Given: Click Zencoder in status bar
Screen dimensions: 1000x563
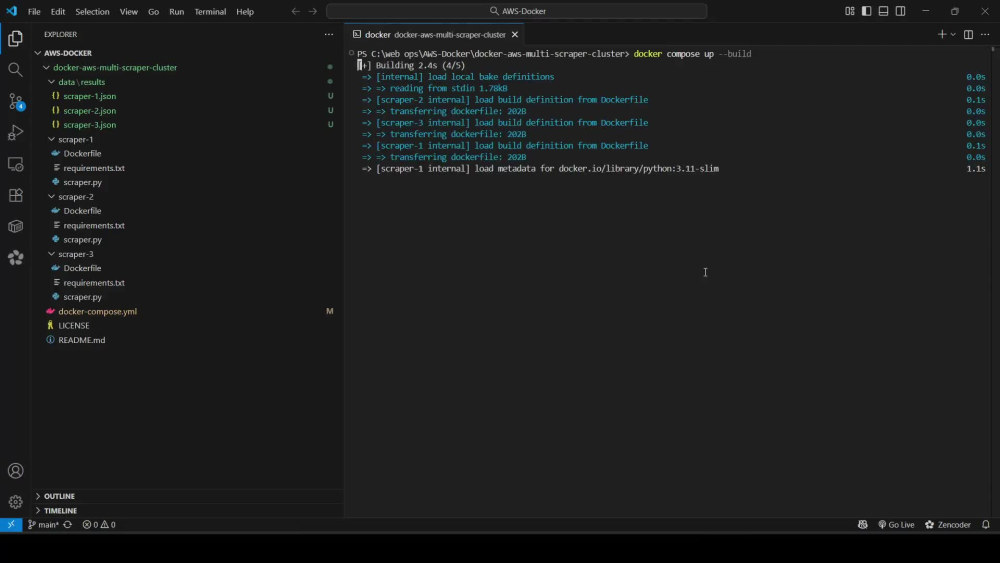Looking at the screenshot, I should click(x=948, y=525).
